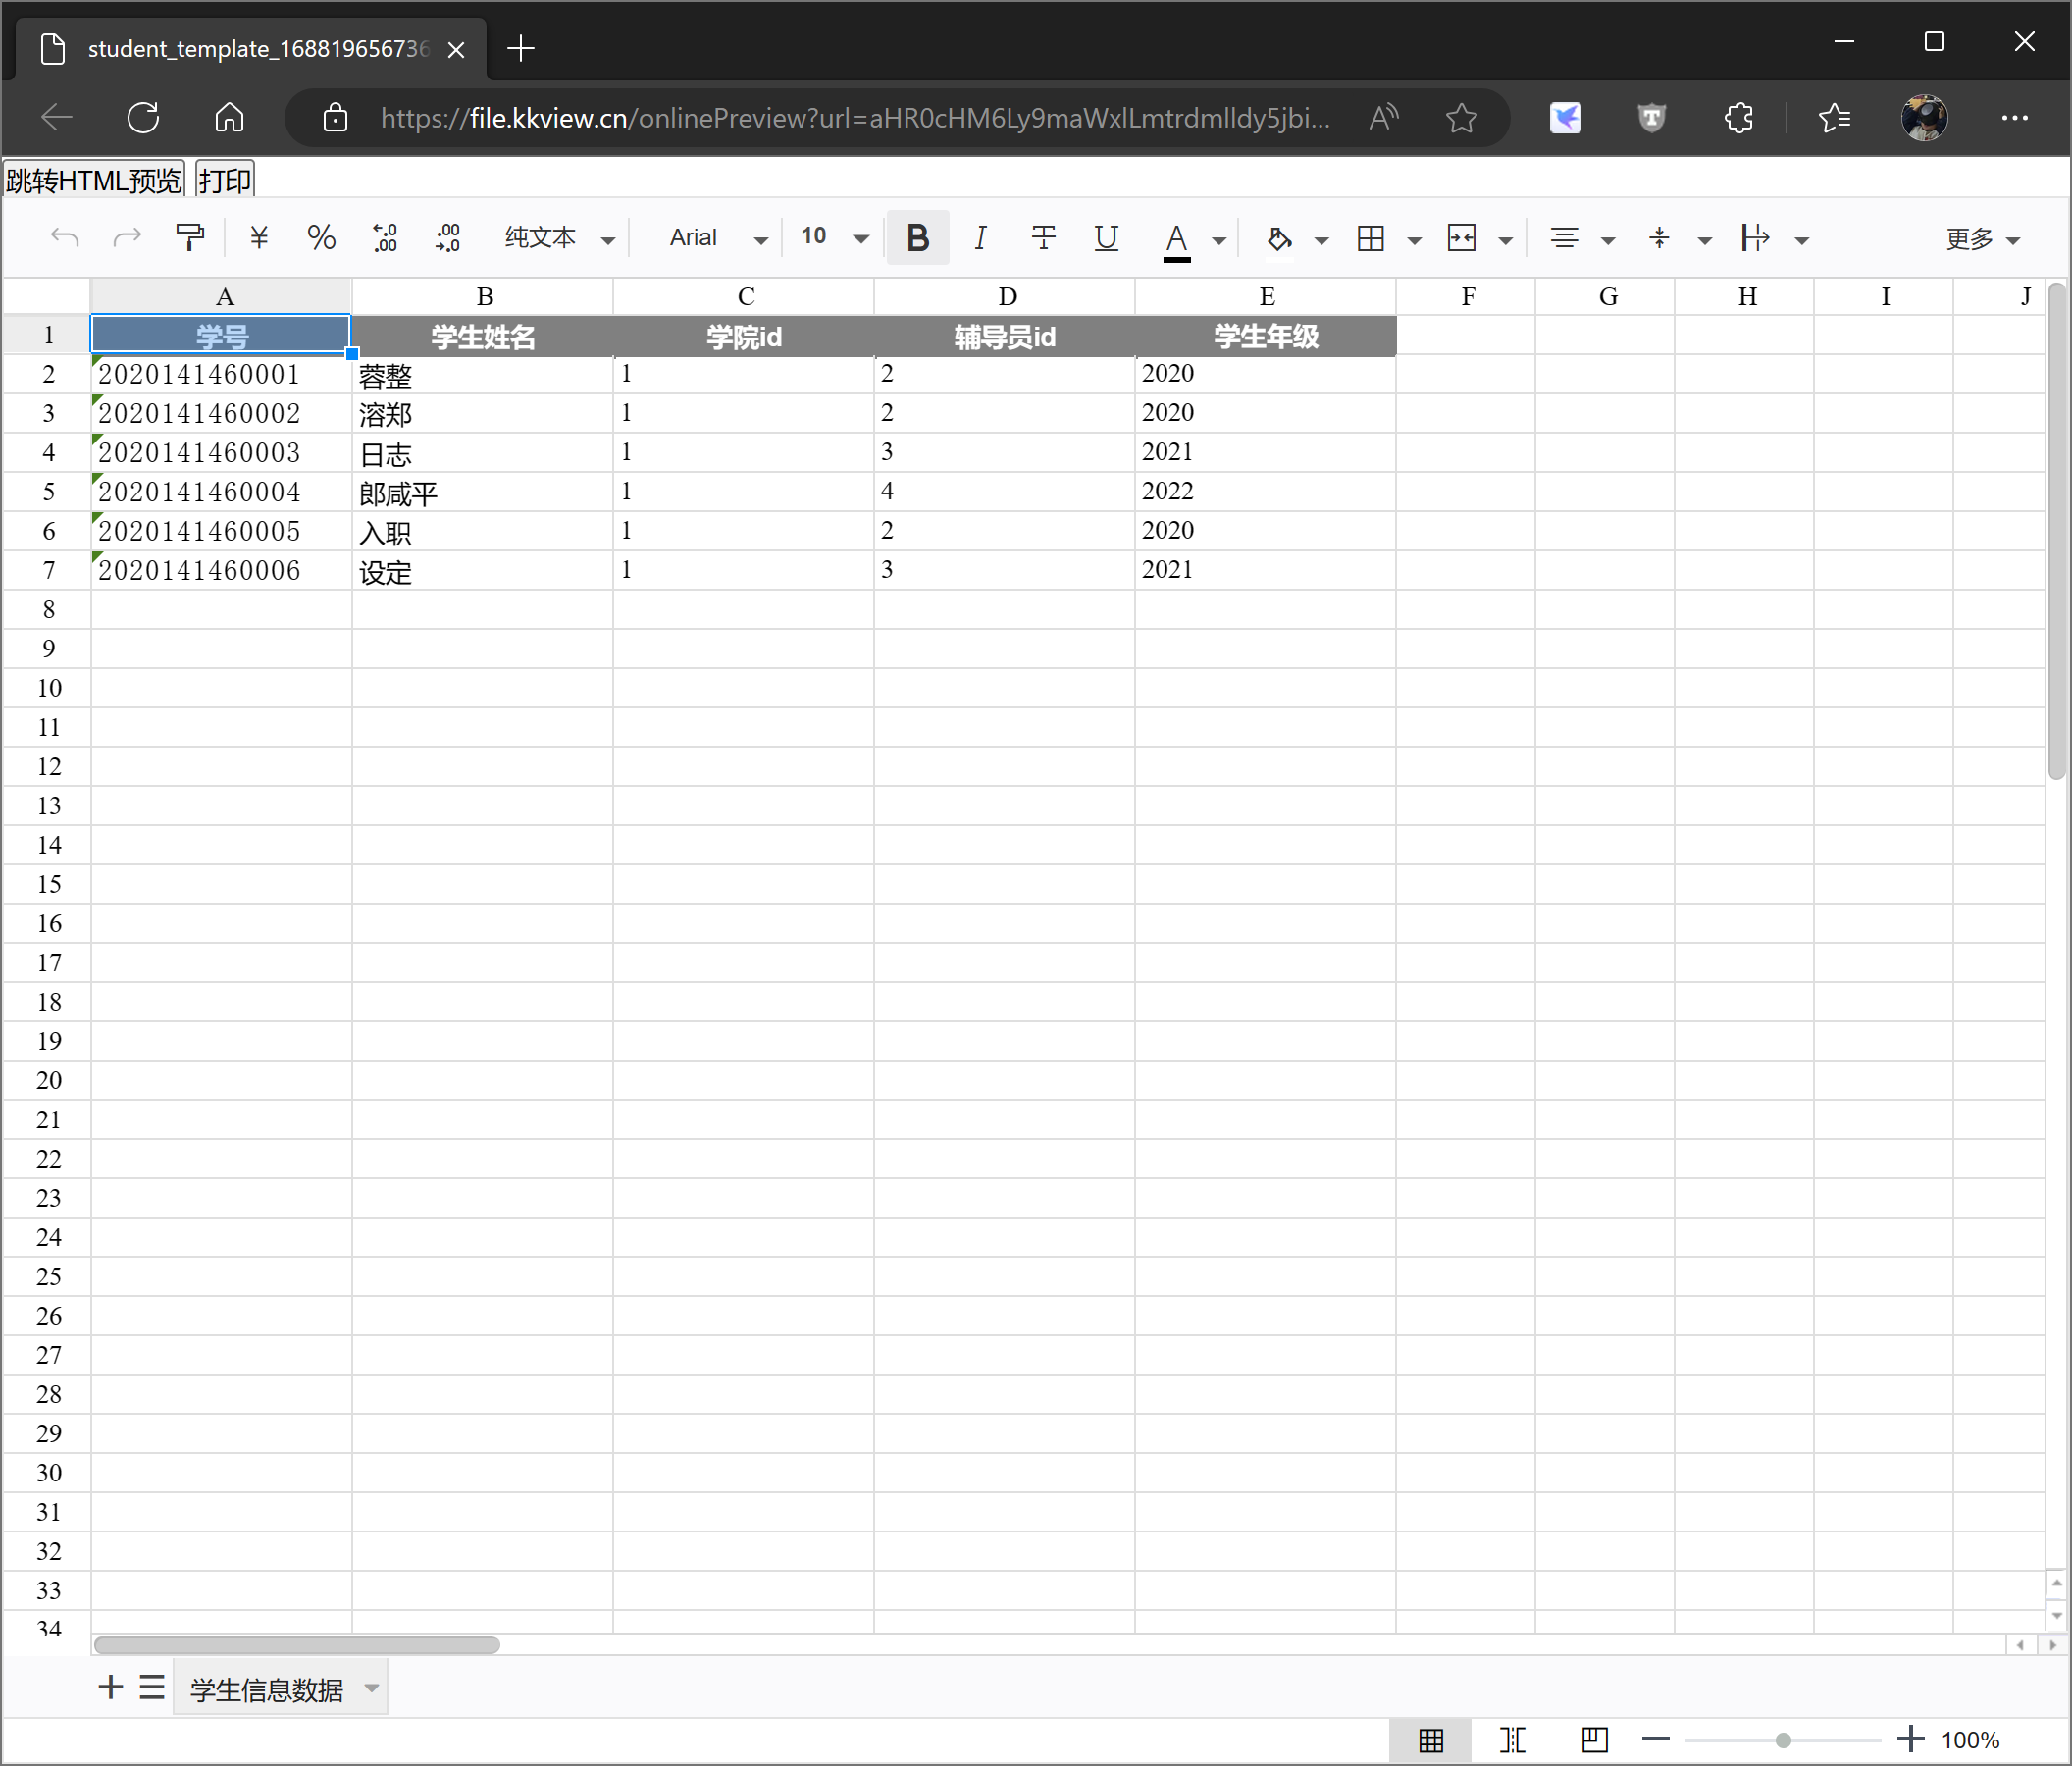Click the 打印 print button
Screen dimensions: 2072x1766
coord(225,180)
